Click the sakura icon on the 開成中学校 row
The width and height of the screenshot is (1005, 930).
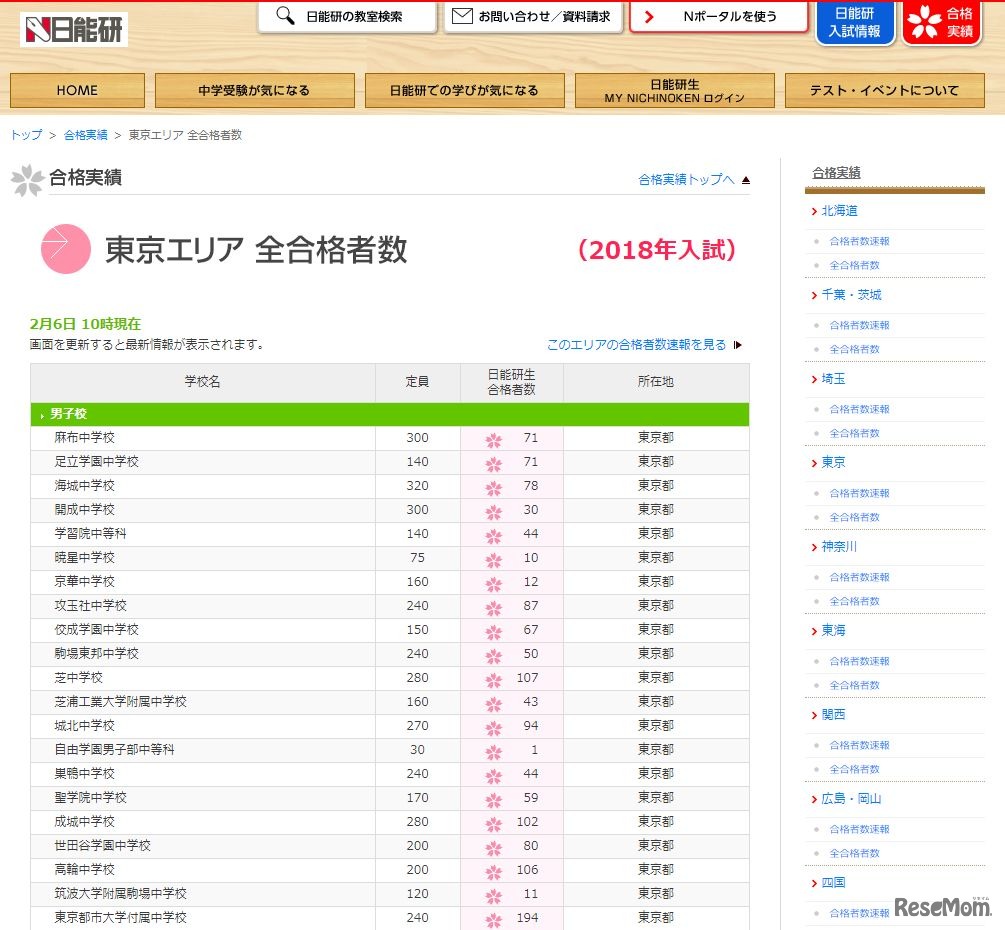pos(493,510)
